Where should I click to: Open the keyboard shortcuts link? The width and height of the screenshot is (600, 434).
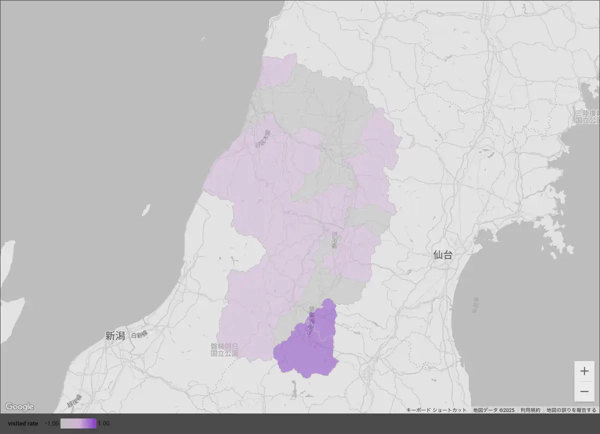click(x=435, y=410)
